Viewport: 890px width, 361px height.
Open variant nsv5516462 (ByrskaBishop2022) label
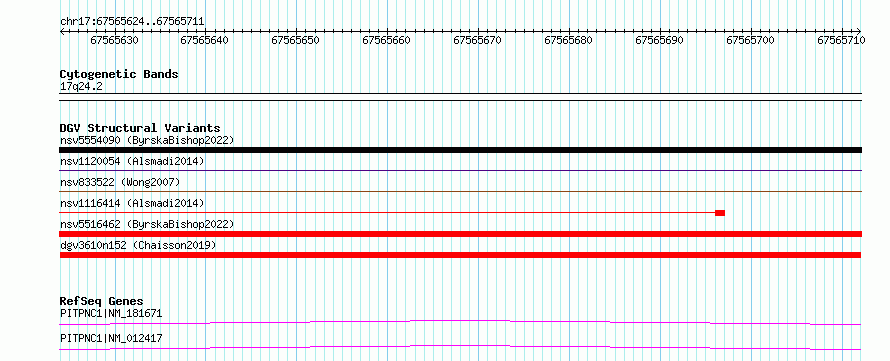coord(147,224)
